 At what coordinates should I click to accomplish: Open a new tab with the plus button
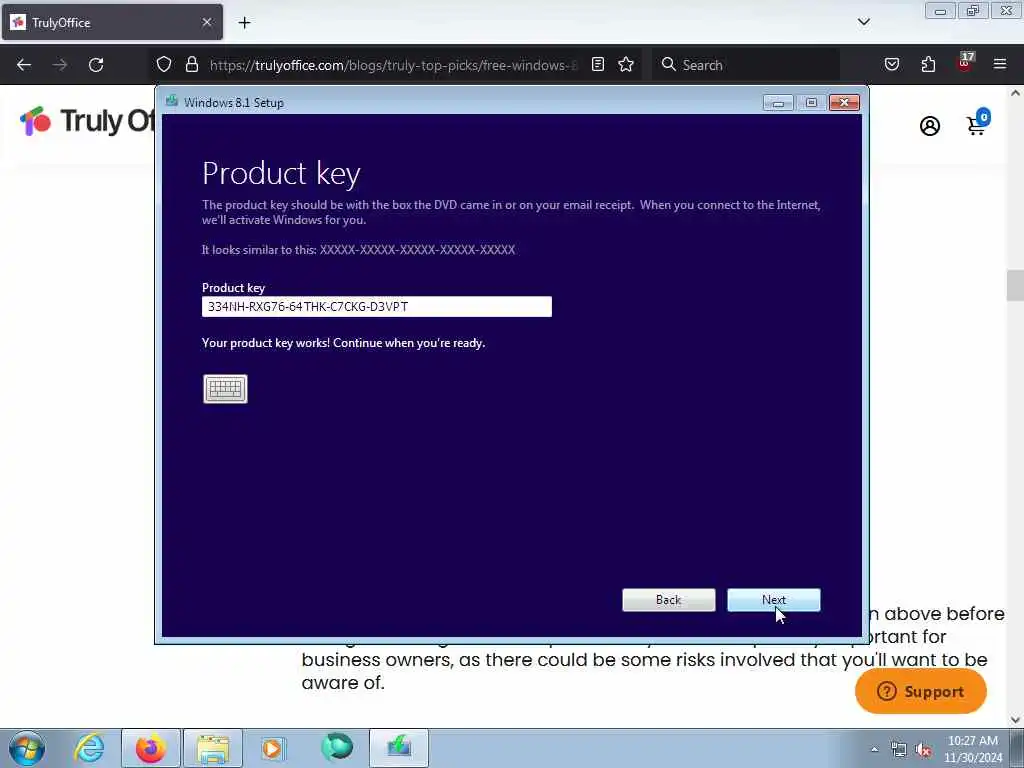[244, 23]
